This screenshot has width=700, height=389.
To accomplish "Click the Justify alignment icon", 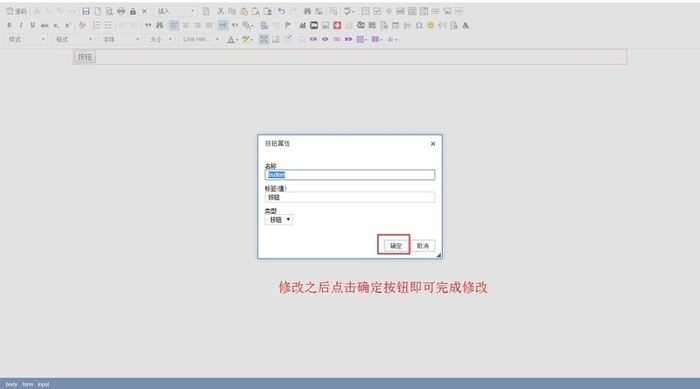I will pyautogui.click(x=208, y=25).
